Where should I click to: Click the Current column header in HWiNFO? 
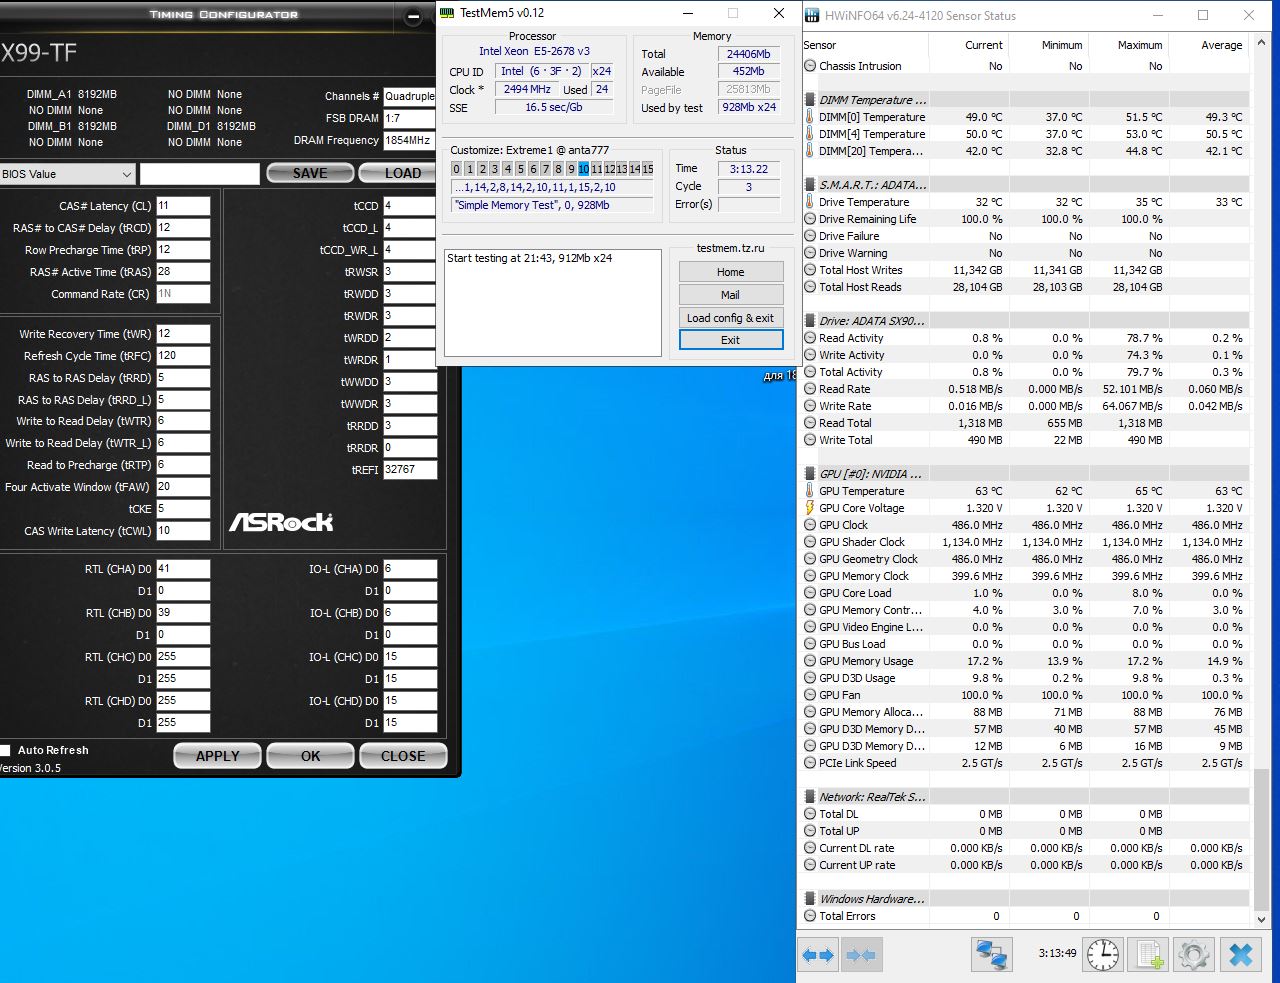point(984,45)
